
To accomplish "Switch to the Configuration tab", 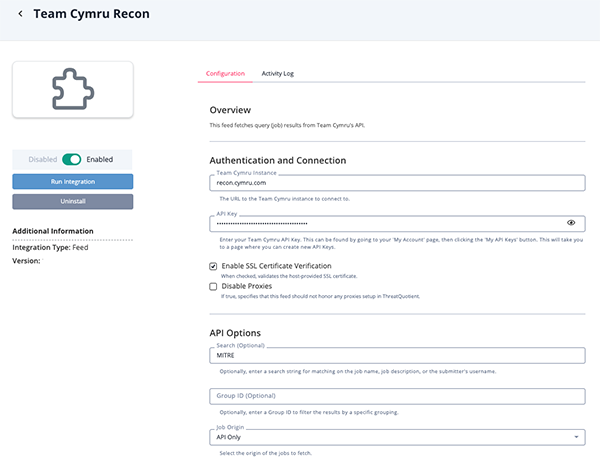I will 225,73.
